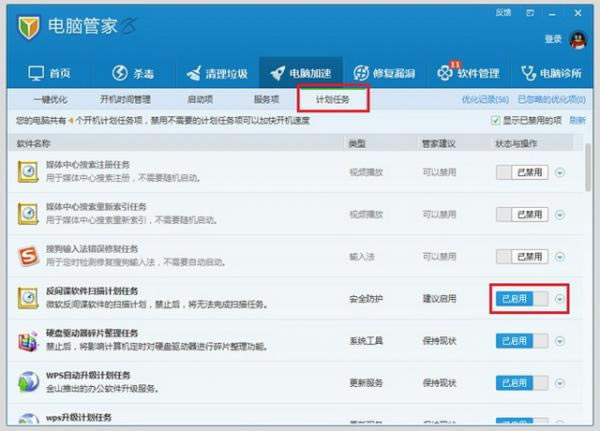Image resolution: width=600 pixels, height=431 pixels.
Task: Toggle 反间谍软件扫描计划任务 enabled switch
Action: (x=522, y=298)
